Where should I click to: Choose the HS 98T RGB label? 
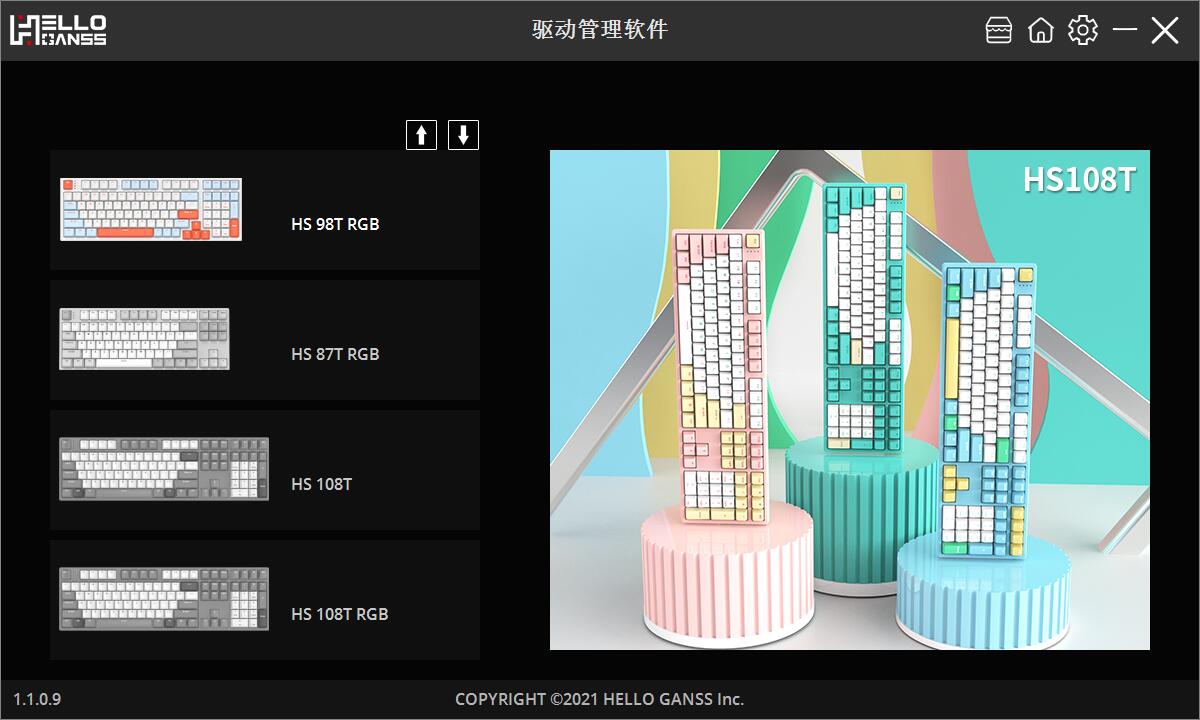pos(335,224)
